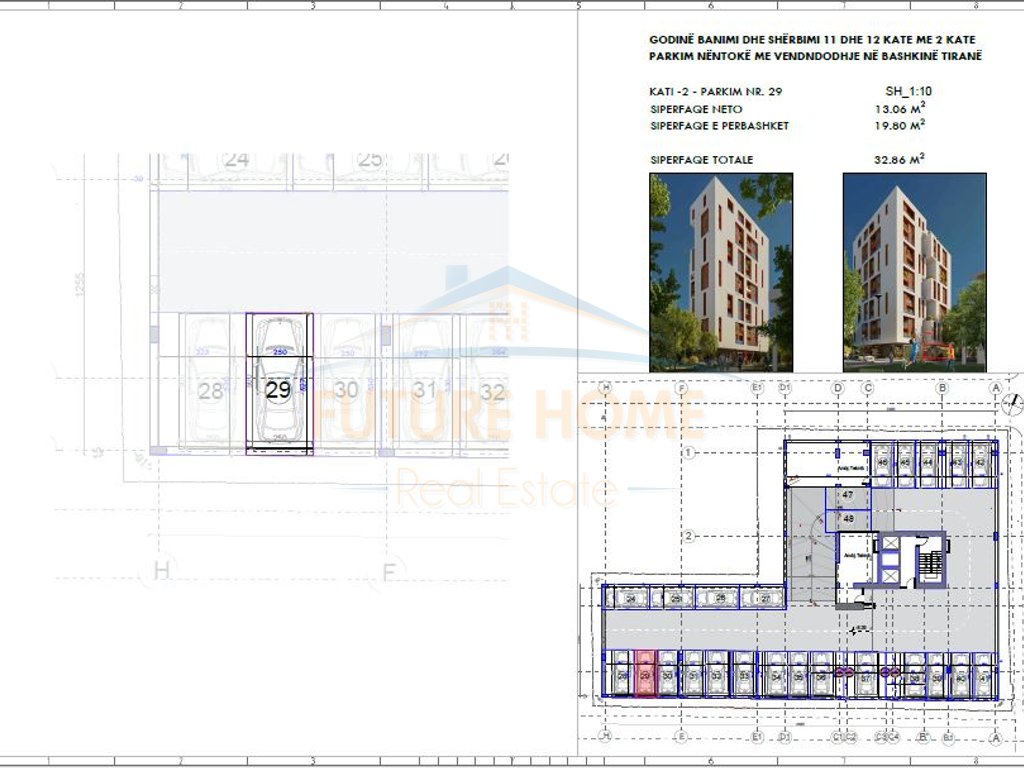Select parking space 29 in the enlarged plan
Screen dimensions: 1024x768
280,384
